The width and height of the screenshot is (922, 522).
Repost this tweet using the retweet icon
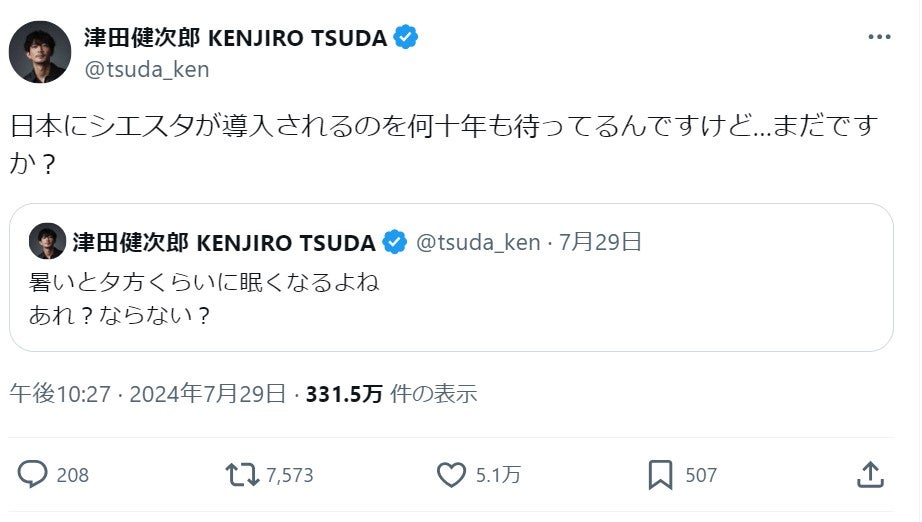point(243,474)
